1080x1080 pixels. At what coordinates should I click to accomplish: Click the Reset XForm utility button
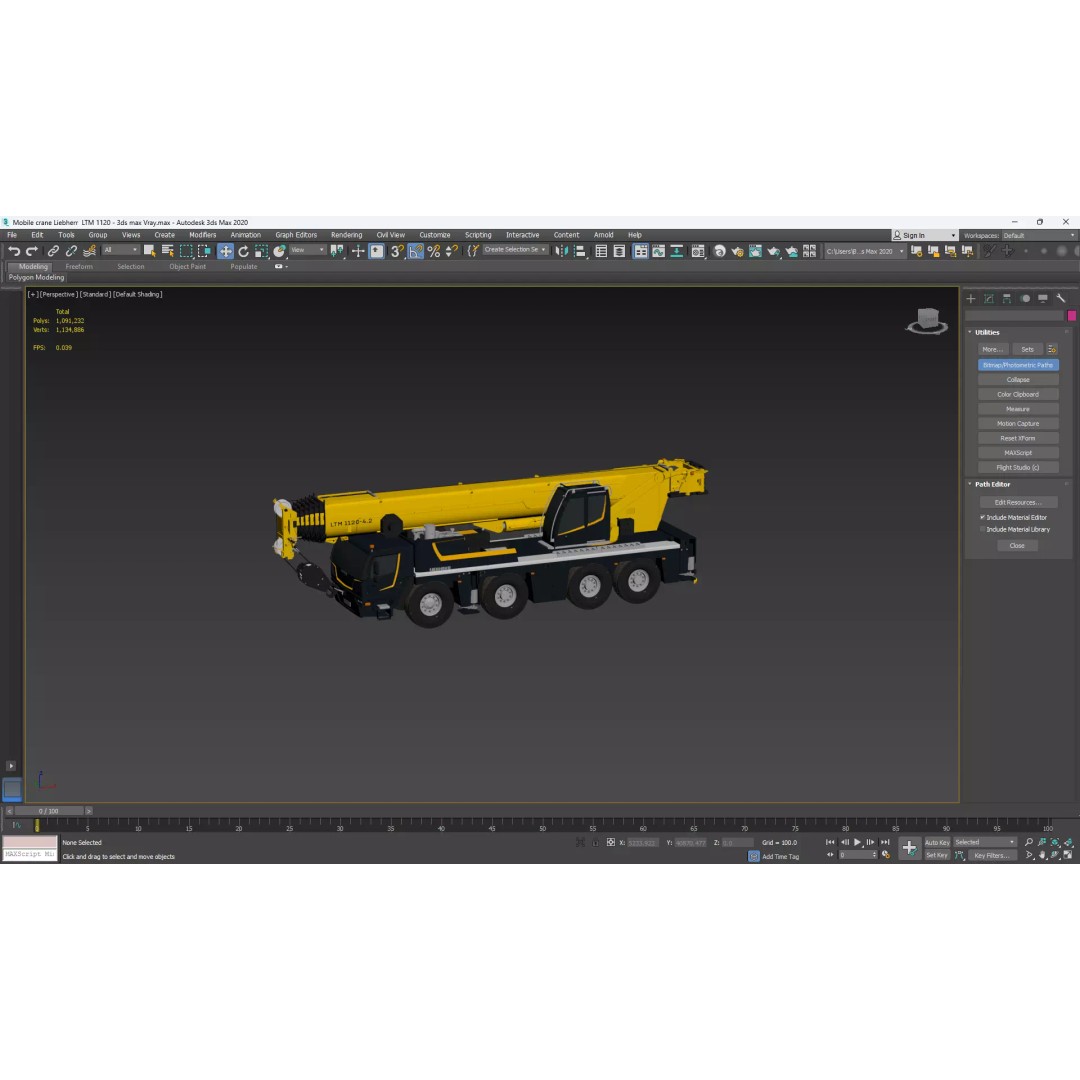point(1017,438)
